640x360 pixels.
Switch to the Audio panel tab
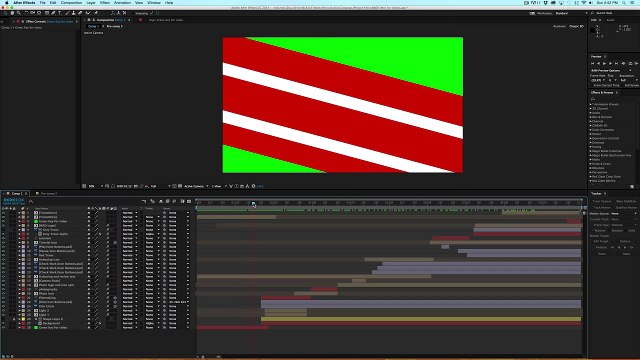tap(610, 20)
